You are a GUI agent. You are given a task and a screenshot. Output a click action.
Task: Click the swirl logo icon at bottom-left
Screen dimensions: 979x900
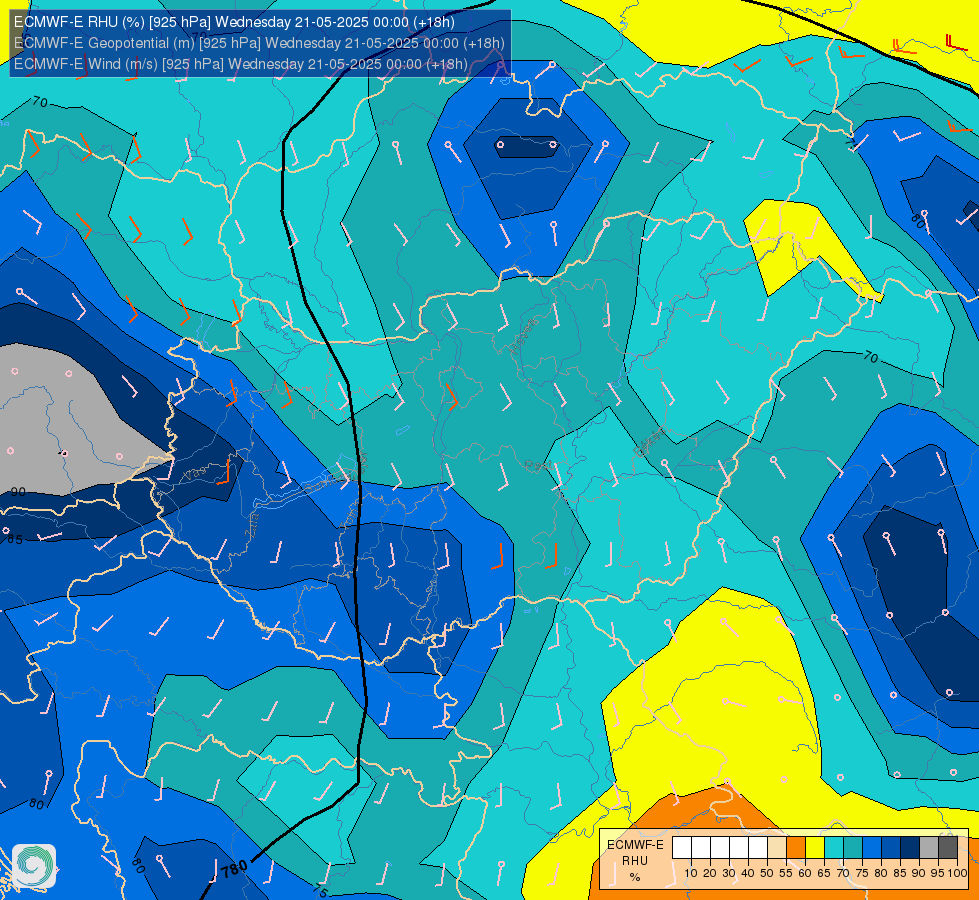point(34,866)
